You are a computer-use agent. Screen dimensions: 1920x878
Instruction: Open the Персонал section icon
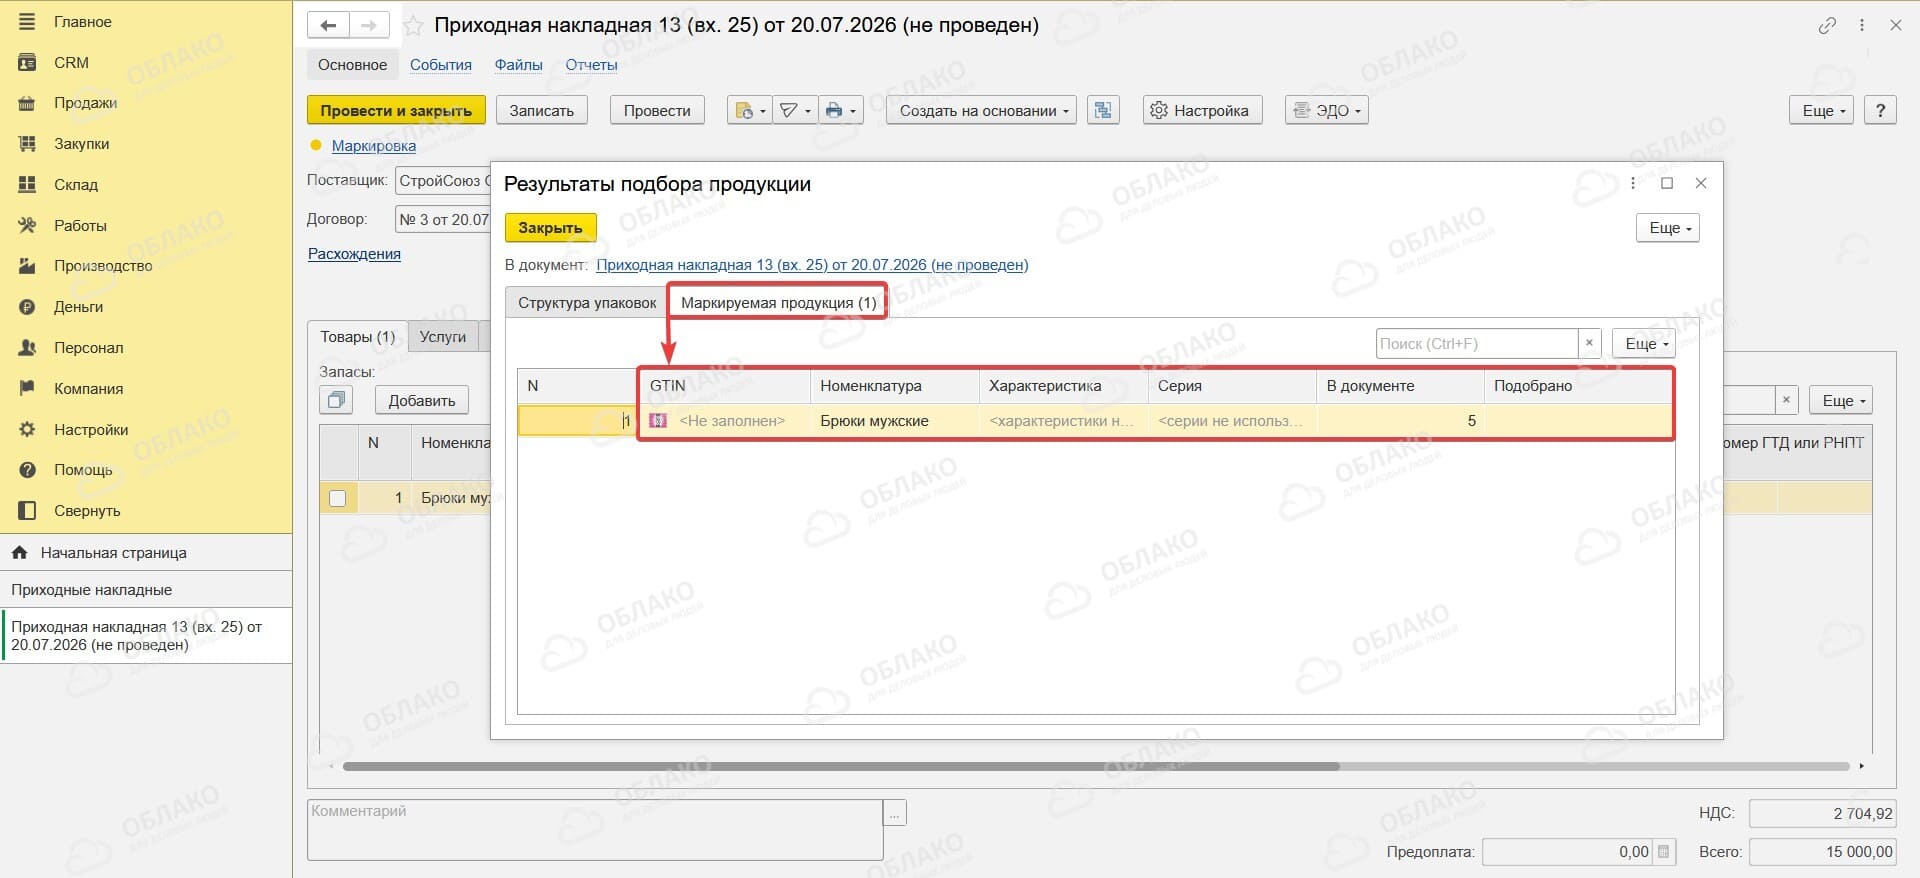(x=27, y=348)
